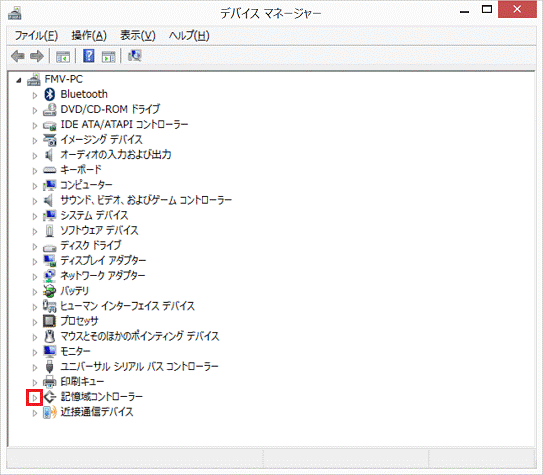543x475 pixels.
Task: Click the IDE ATA/ATAPI コントローラー icon
Action: pos(50,125)
